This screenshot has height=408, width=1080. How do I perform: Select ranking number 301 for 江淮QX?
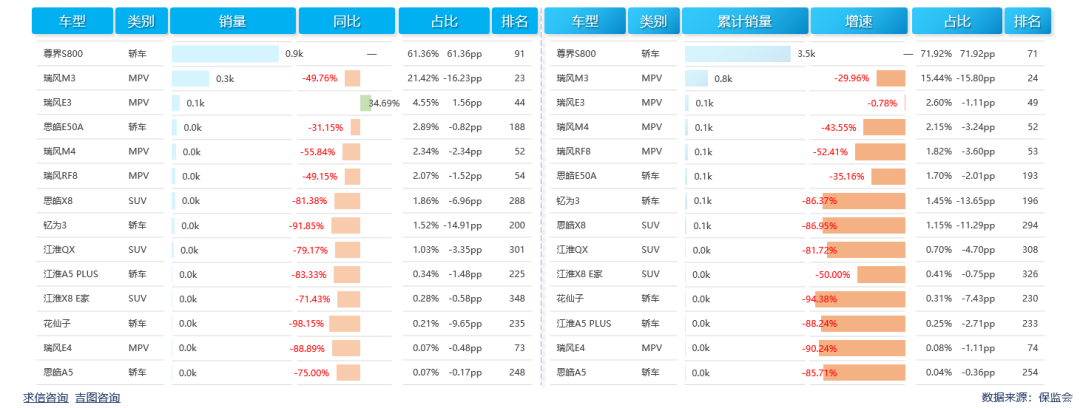point(517,250)
